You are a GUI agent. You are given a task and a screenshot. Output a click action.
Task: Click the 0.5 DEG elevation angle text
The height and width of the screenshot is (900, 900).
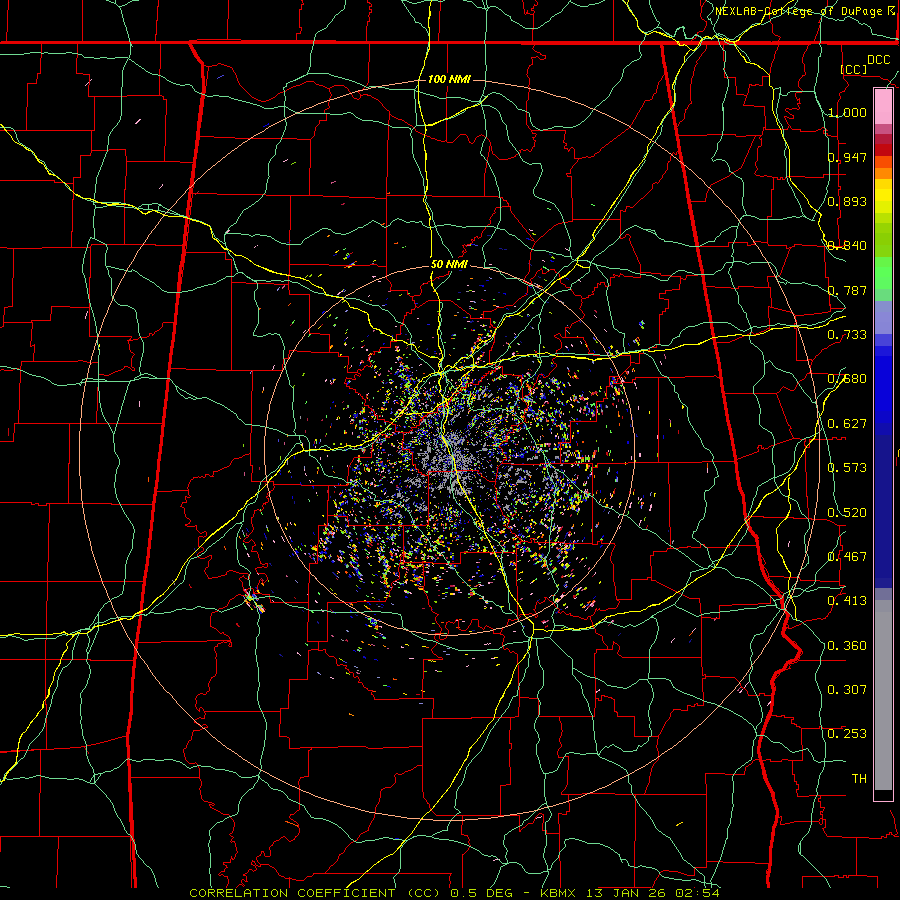coord(480,893)
